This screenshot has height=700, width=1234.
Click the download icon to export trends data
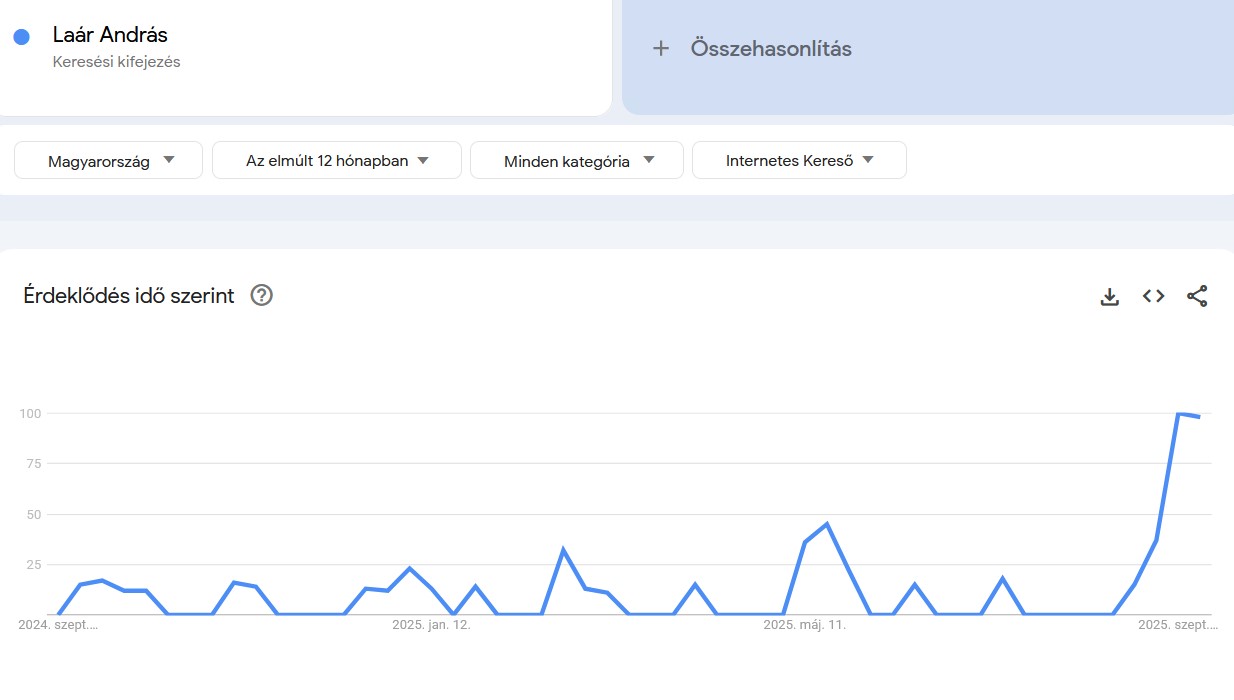click(x=1109, y=296)
